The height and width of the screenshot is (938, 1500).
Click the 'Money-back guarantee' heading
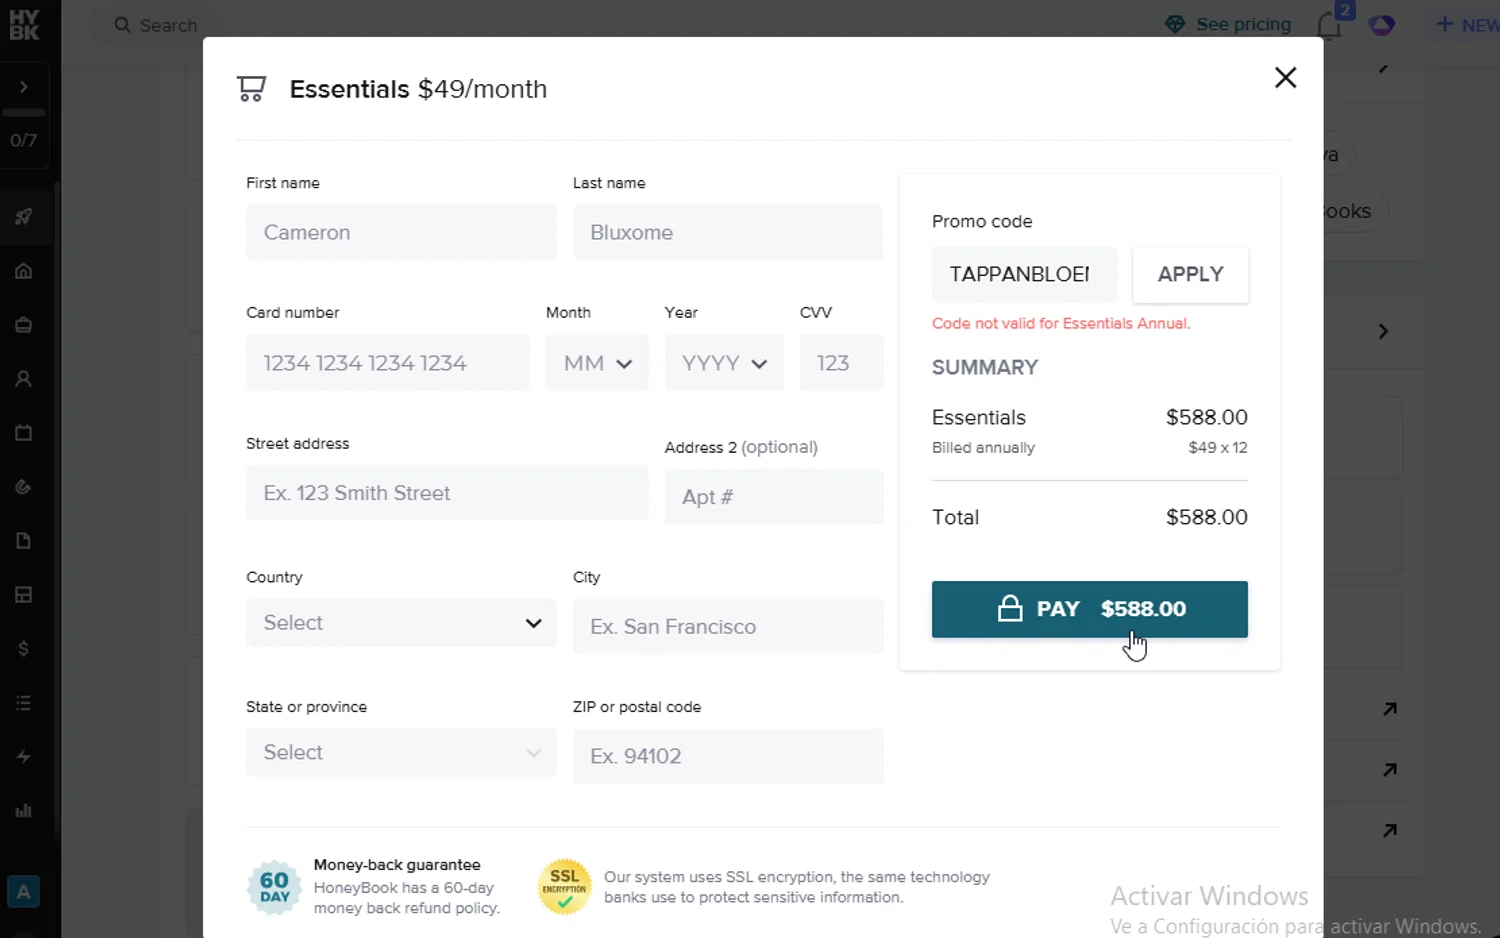tap(397, 865)
